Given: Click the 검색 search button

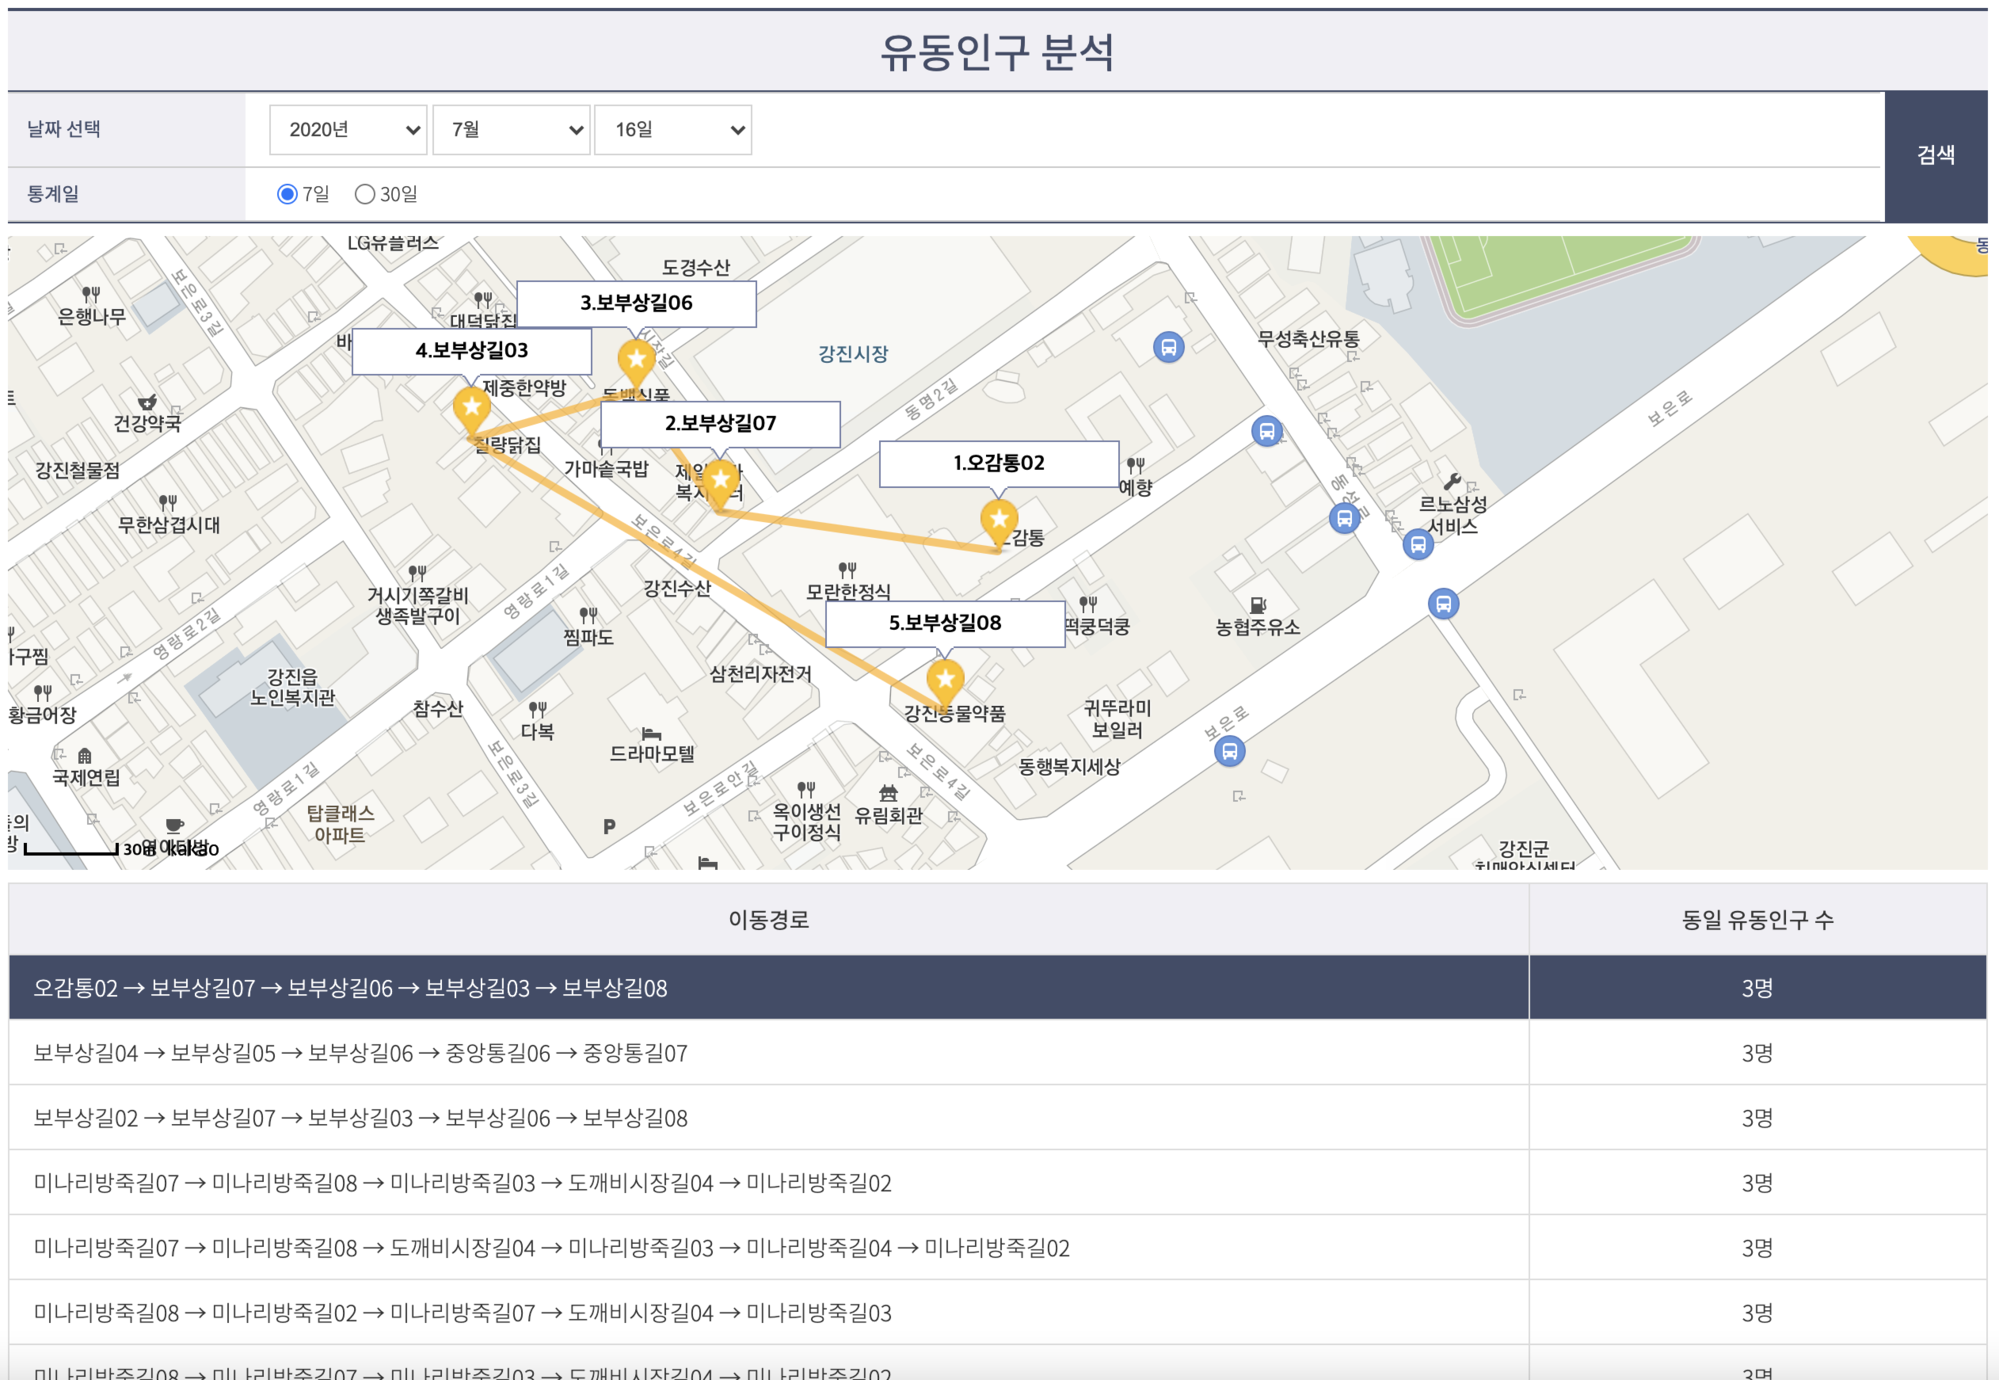Looking at the screenshot, I should pyautogui.click(x=1935, y=156).
